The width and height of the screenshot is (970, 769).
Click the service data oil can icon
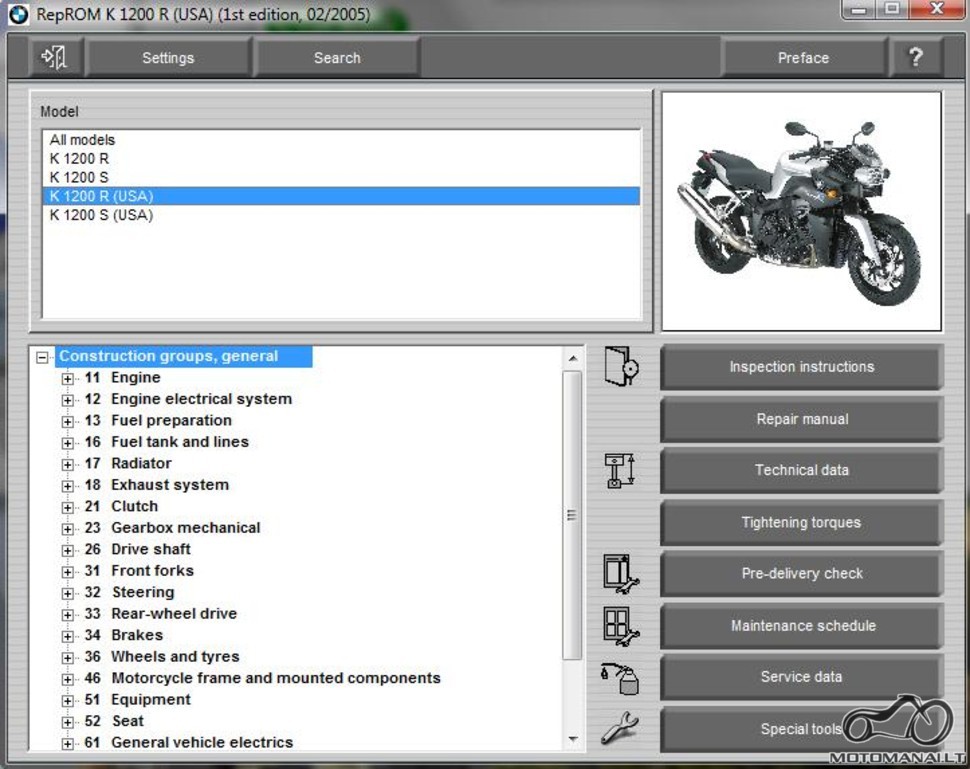[x=620, y=678]
